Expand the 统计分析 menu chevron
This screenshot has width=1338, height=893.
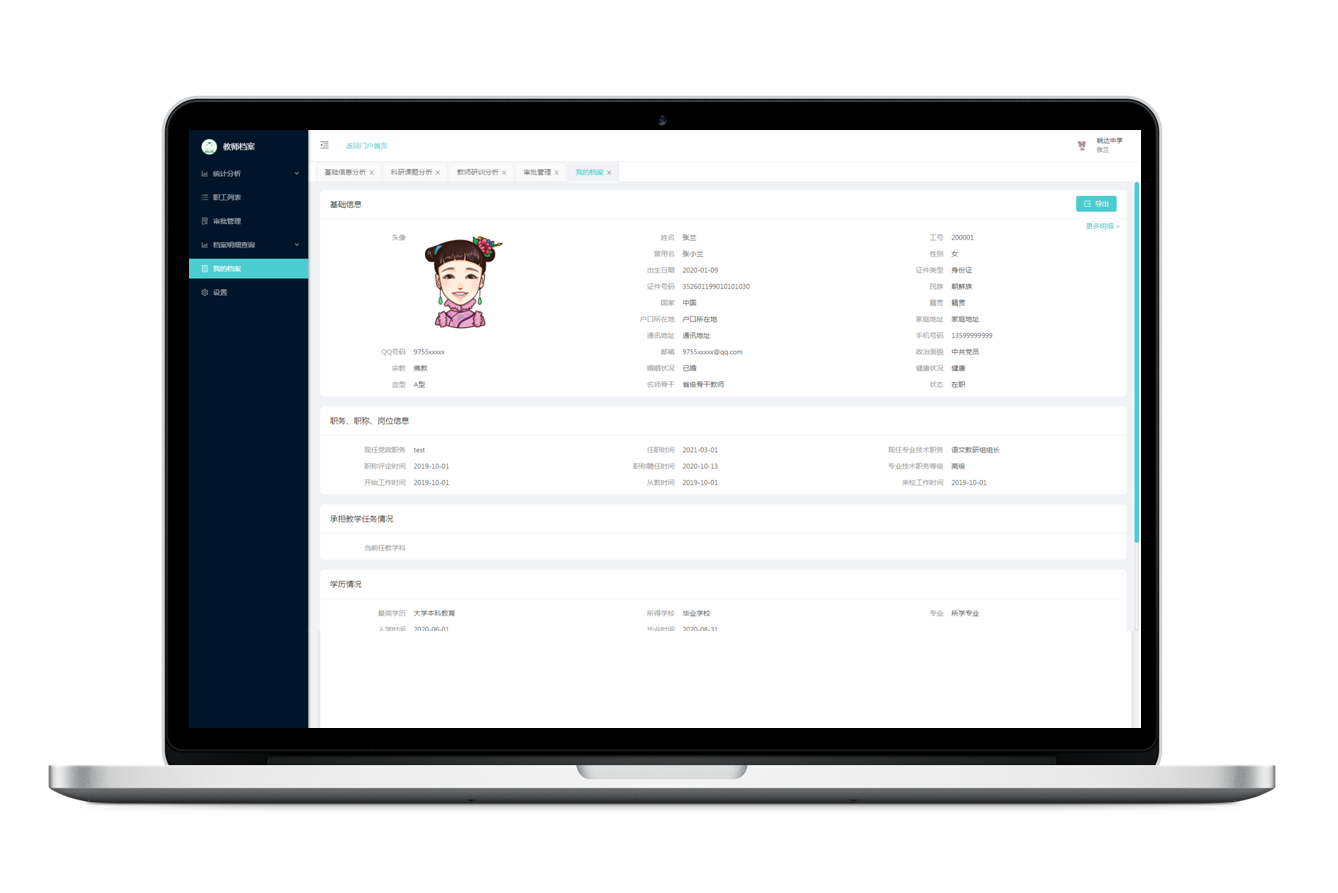click(x=297, y=174)
